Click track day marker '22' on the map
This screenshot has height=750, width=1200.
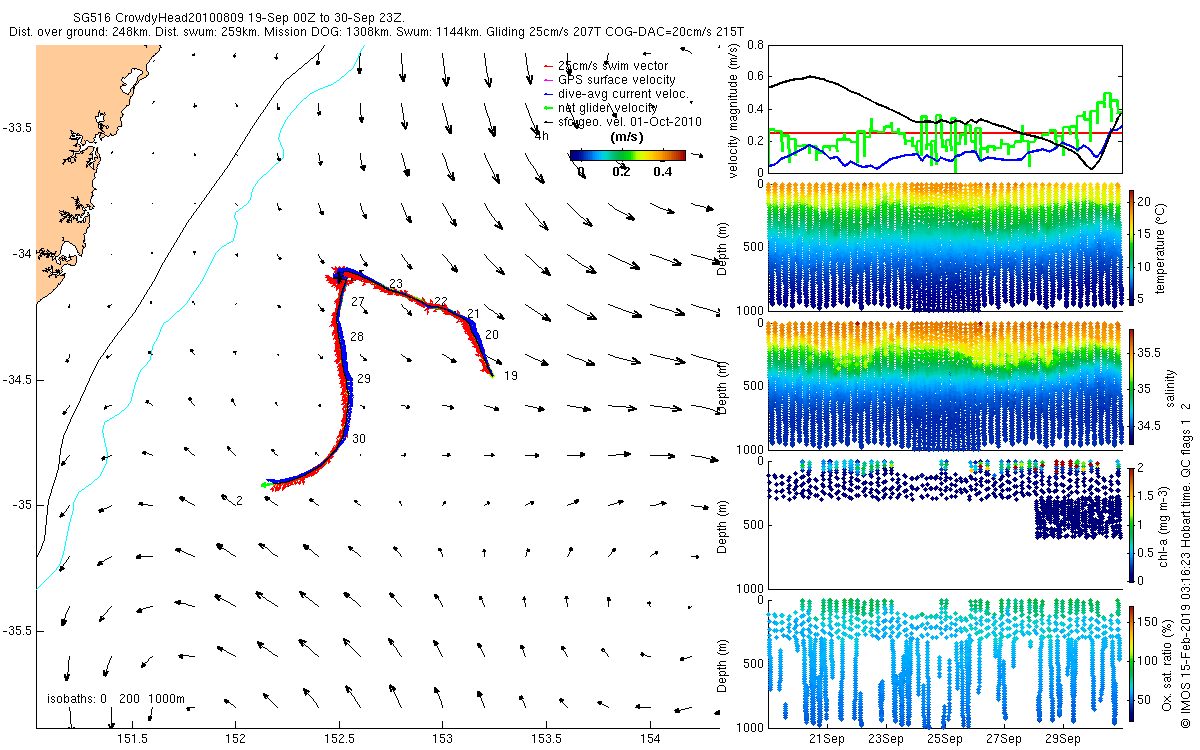click(440, 301)
